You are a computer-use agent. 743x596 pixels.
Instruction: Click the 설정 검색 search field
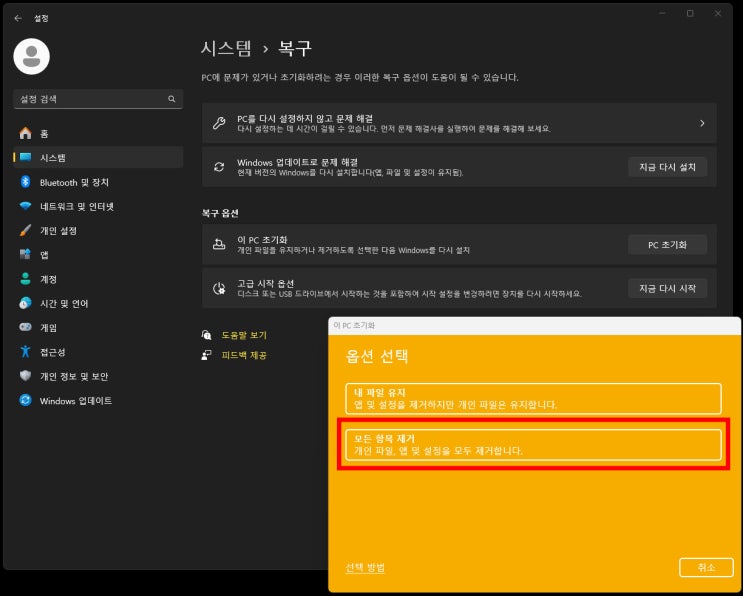98,99
